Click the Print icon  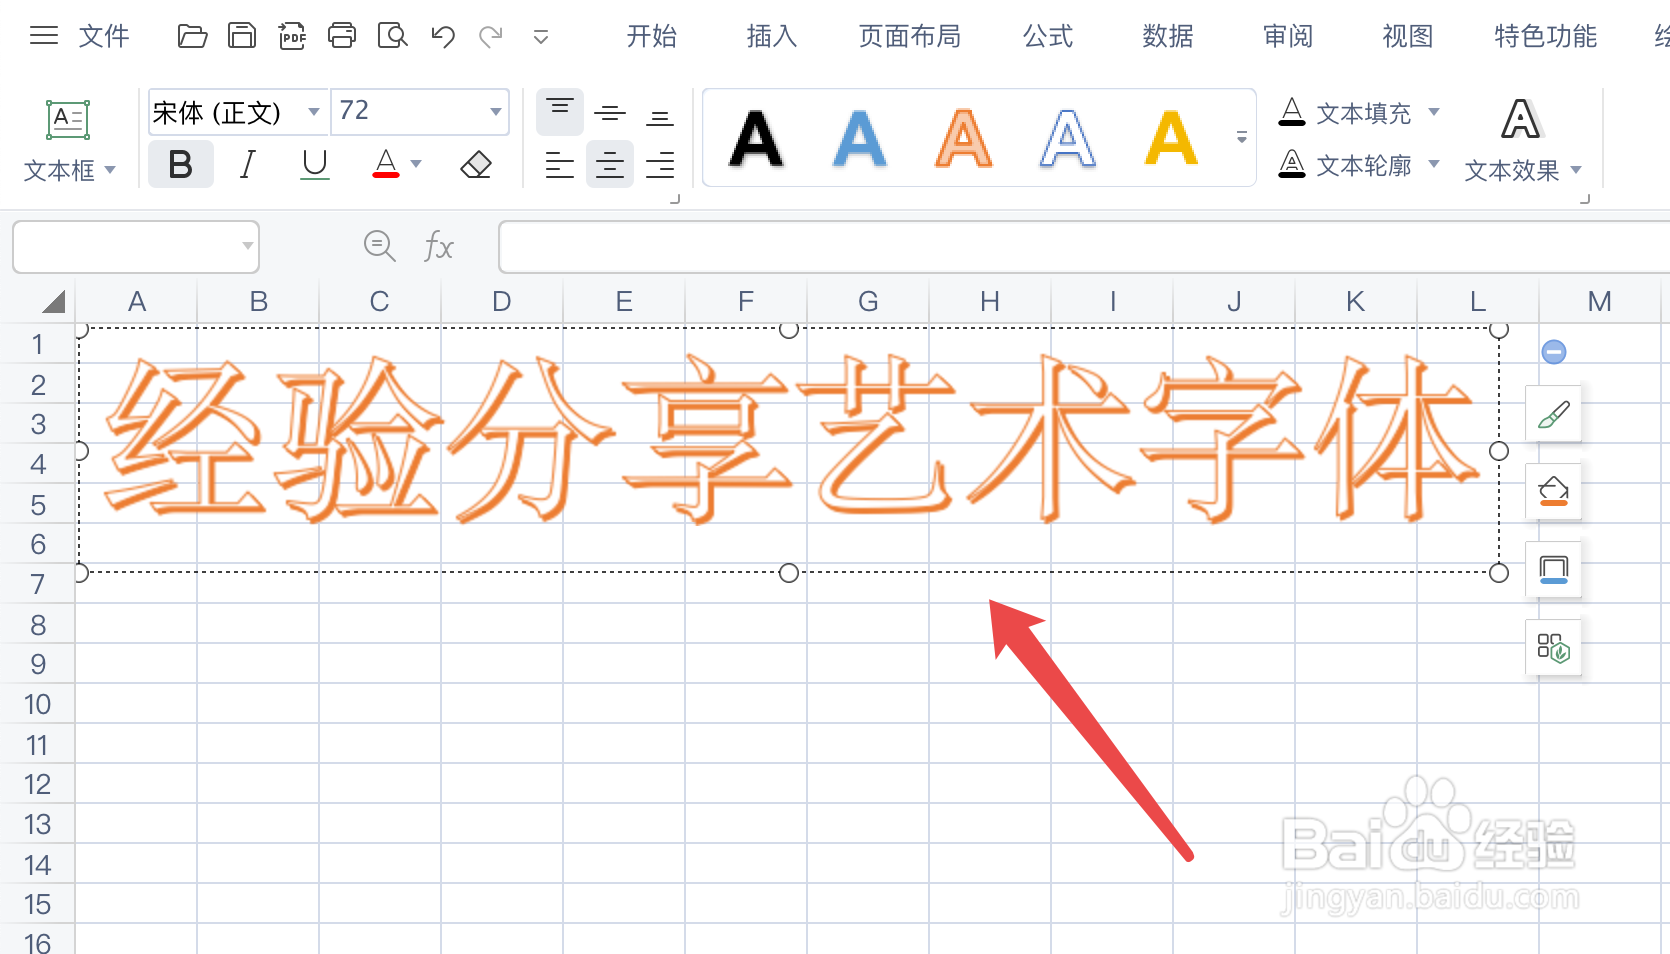tap(342, 35)
